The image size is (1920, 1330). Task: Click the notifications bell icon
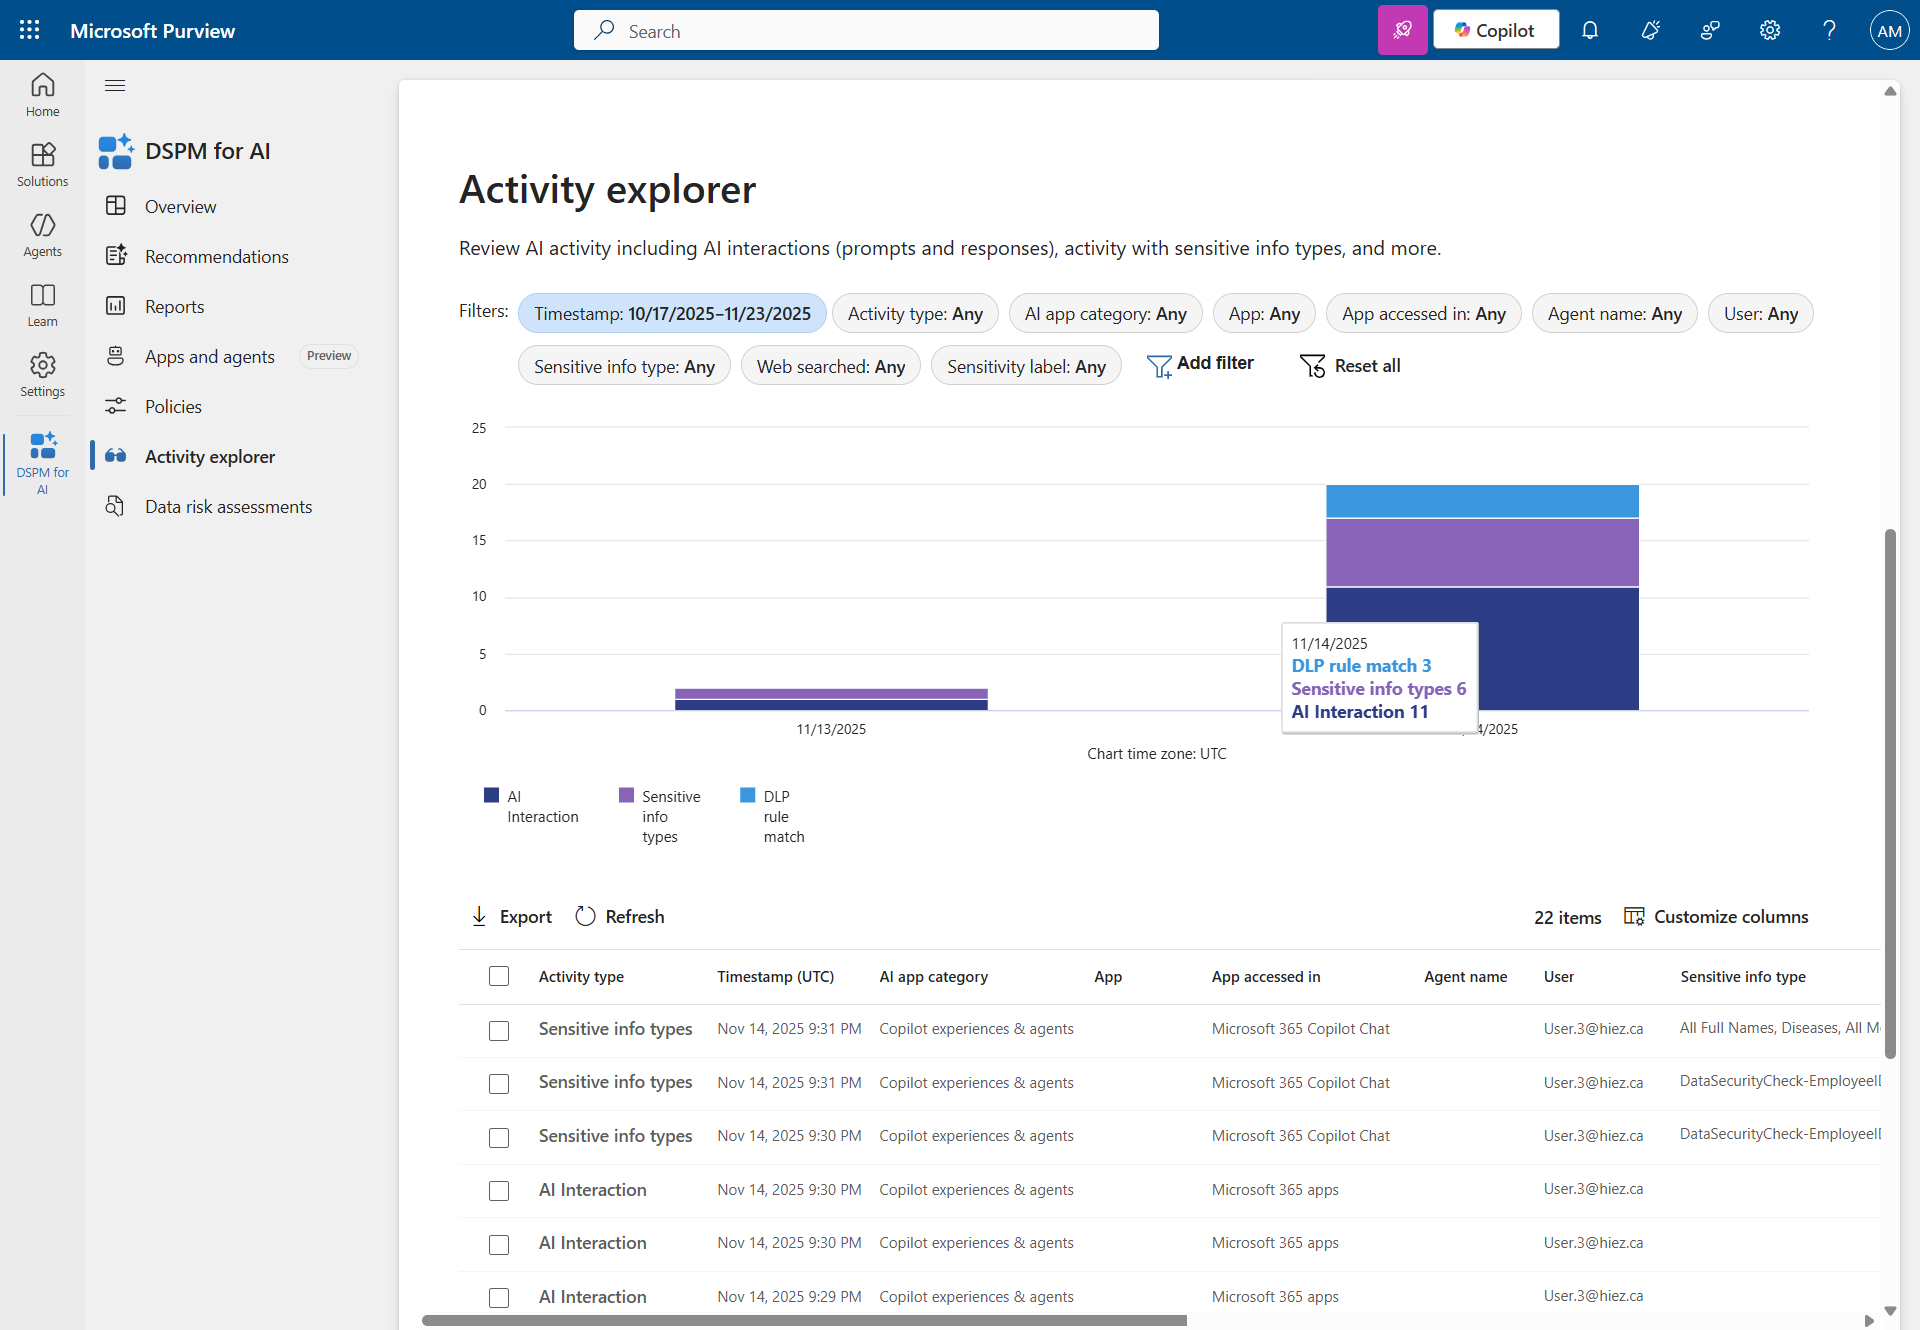coord(1589,30)
